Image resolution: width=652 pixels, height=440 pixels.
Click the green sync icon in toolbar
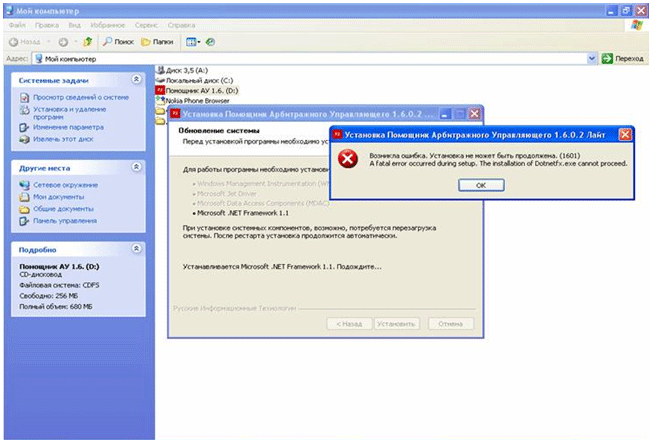tap(210, 42)
